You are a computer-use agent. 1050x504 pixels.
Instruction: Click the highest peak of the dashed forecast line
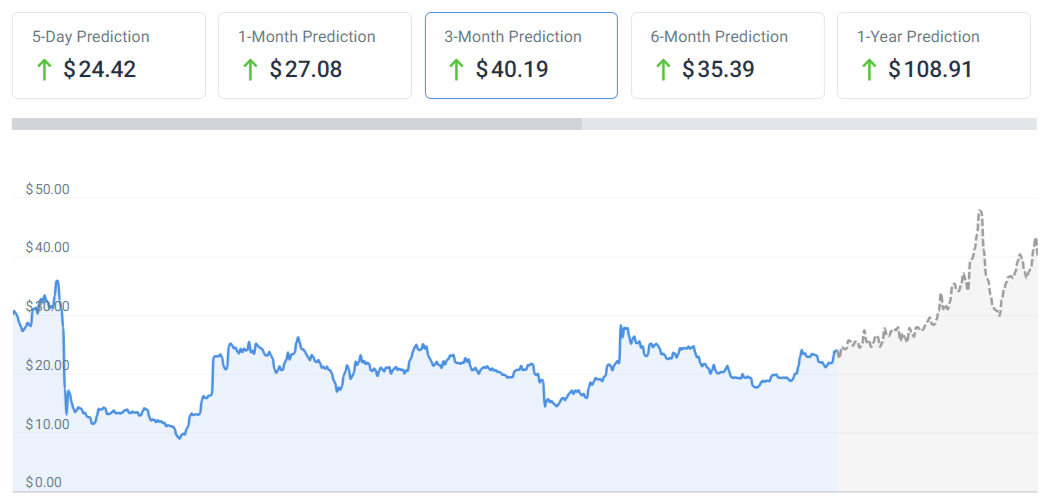click(980, 211)
